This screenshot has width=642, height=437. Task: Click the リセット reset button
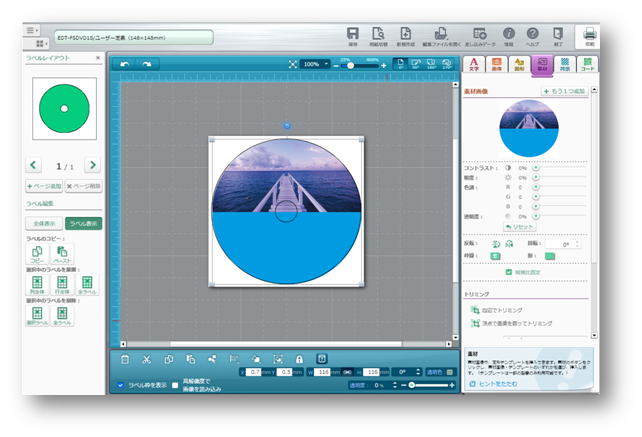[x=520, y=227]
